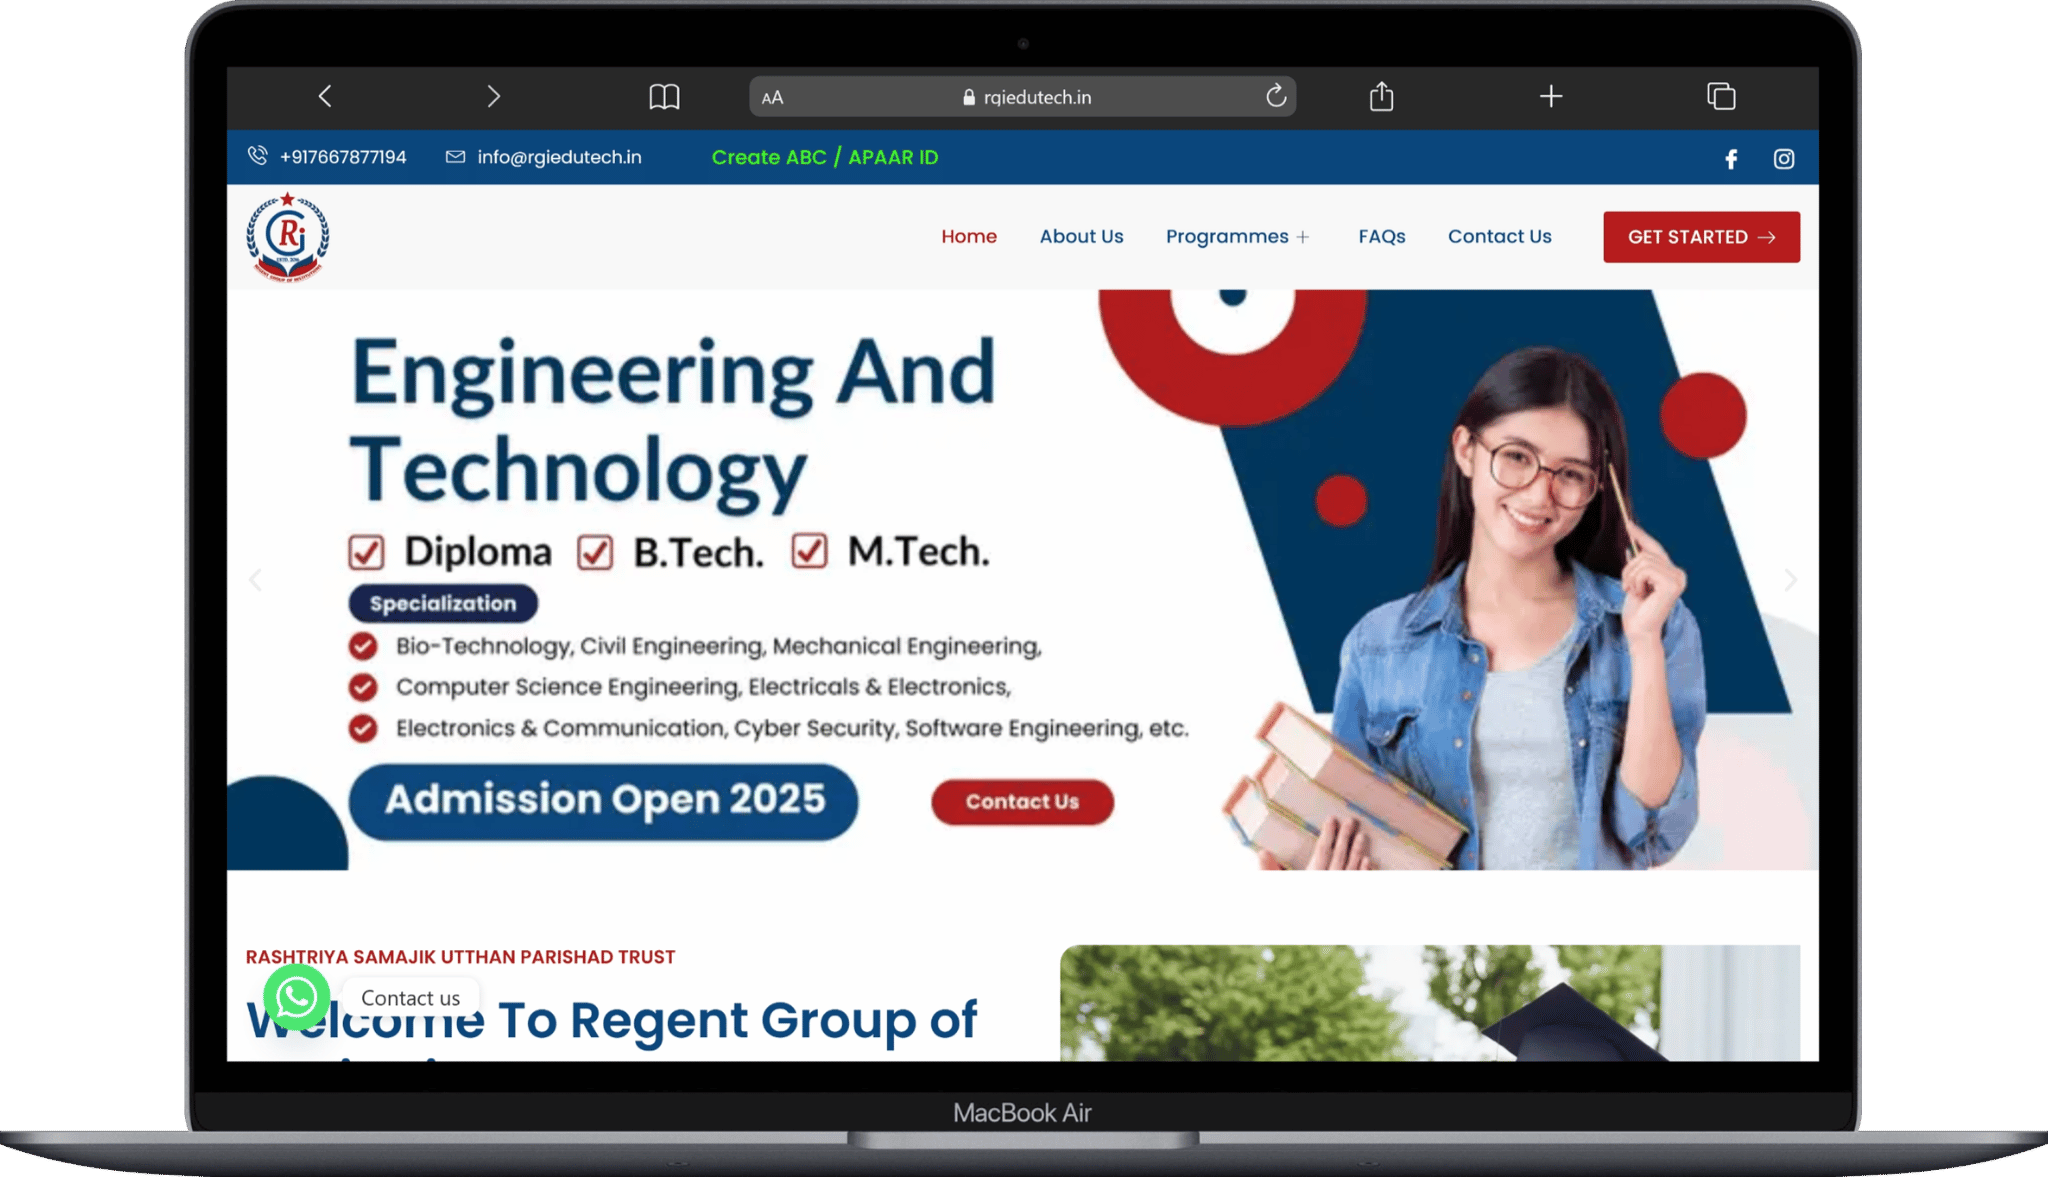Call the number +917667877194
This screenshot has height=1177, width=2048.
(343, 157)
